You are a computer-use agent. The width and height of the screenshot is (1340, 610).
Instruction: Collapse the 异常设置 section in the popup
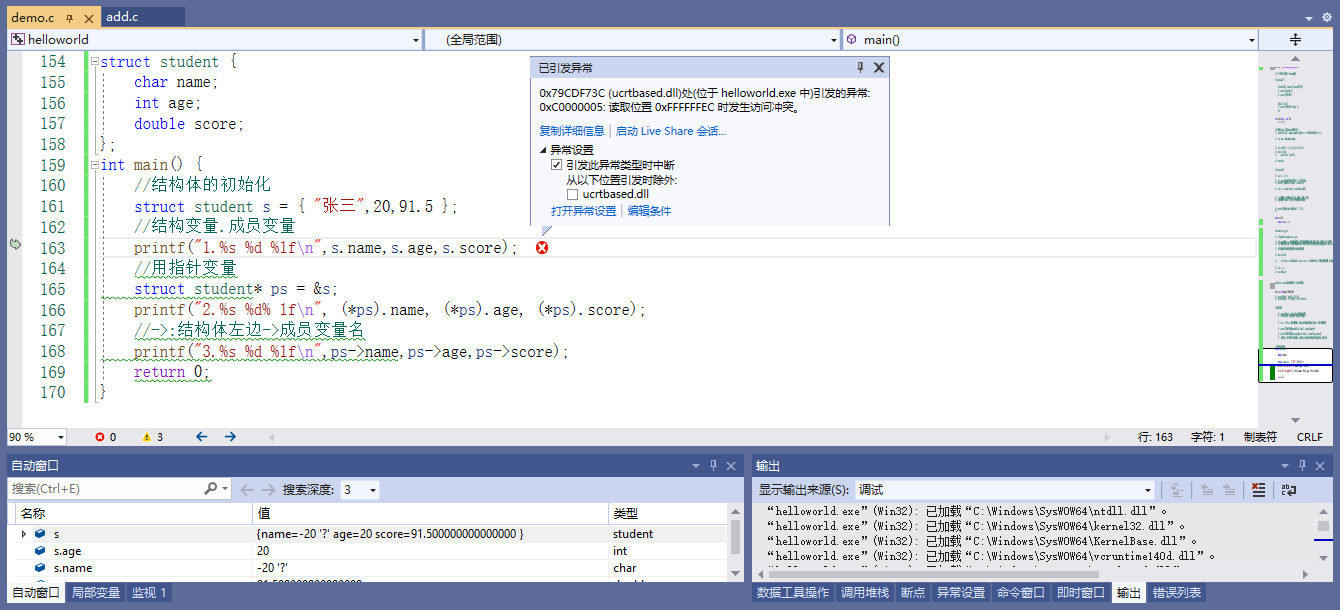543,150
